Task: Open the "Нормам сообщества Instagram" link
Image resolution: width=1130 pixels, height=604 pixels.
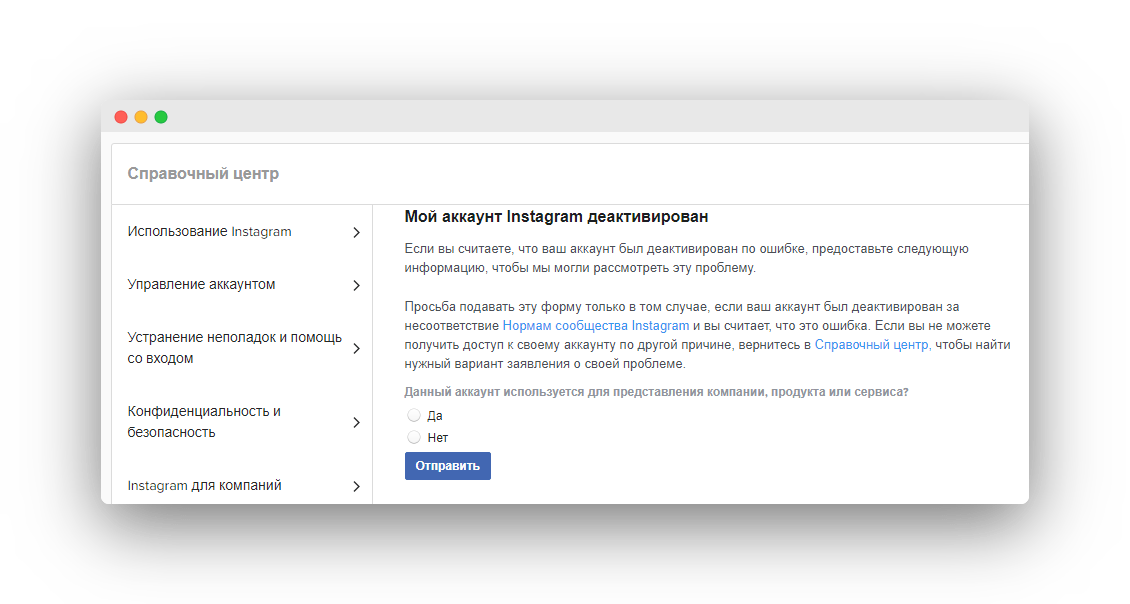Action: coord(595,326)
